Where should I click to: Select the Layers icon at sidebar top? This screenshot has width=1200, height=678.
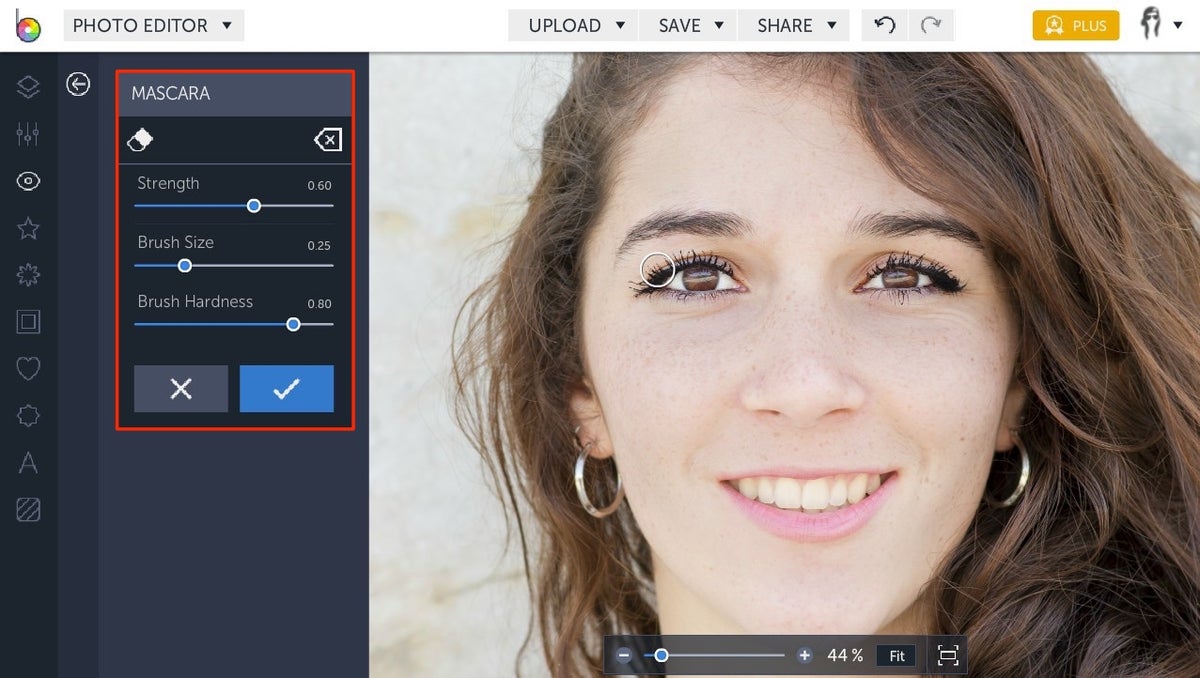coord(28,86)
